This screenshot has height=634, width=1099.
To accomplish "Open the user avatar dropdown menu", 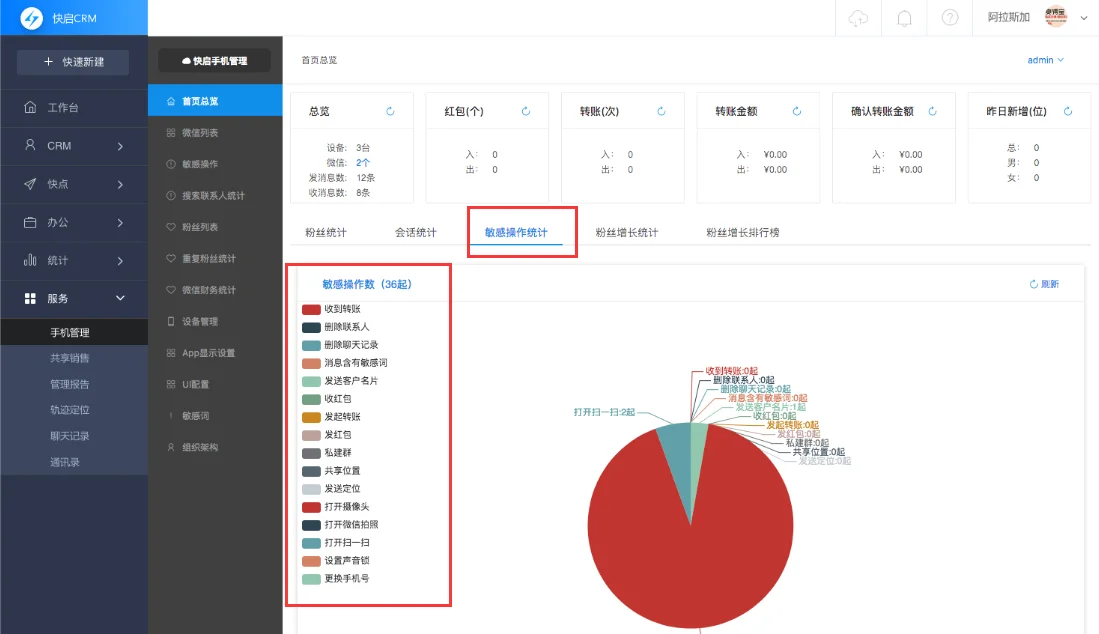I will (1057, 17).
